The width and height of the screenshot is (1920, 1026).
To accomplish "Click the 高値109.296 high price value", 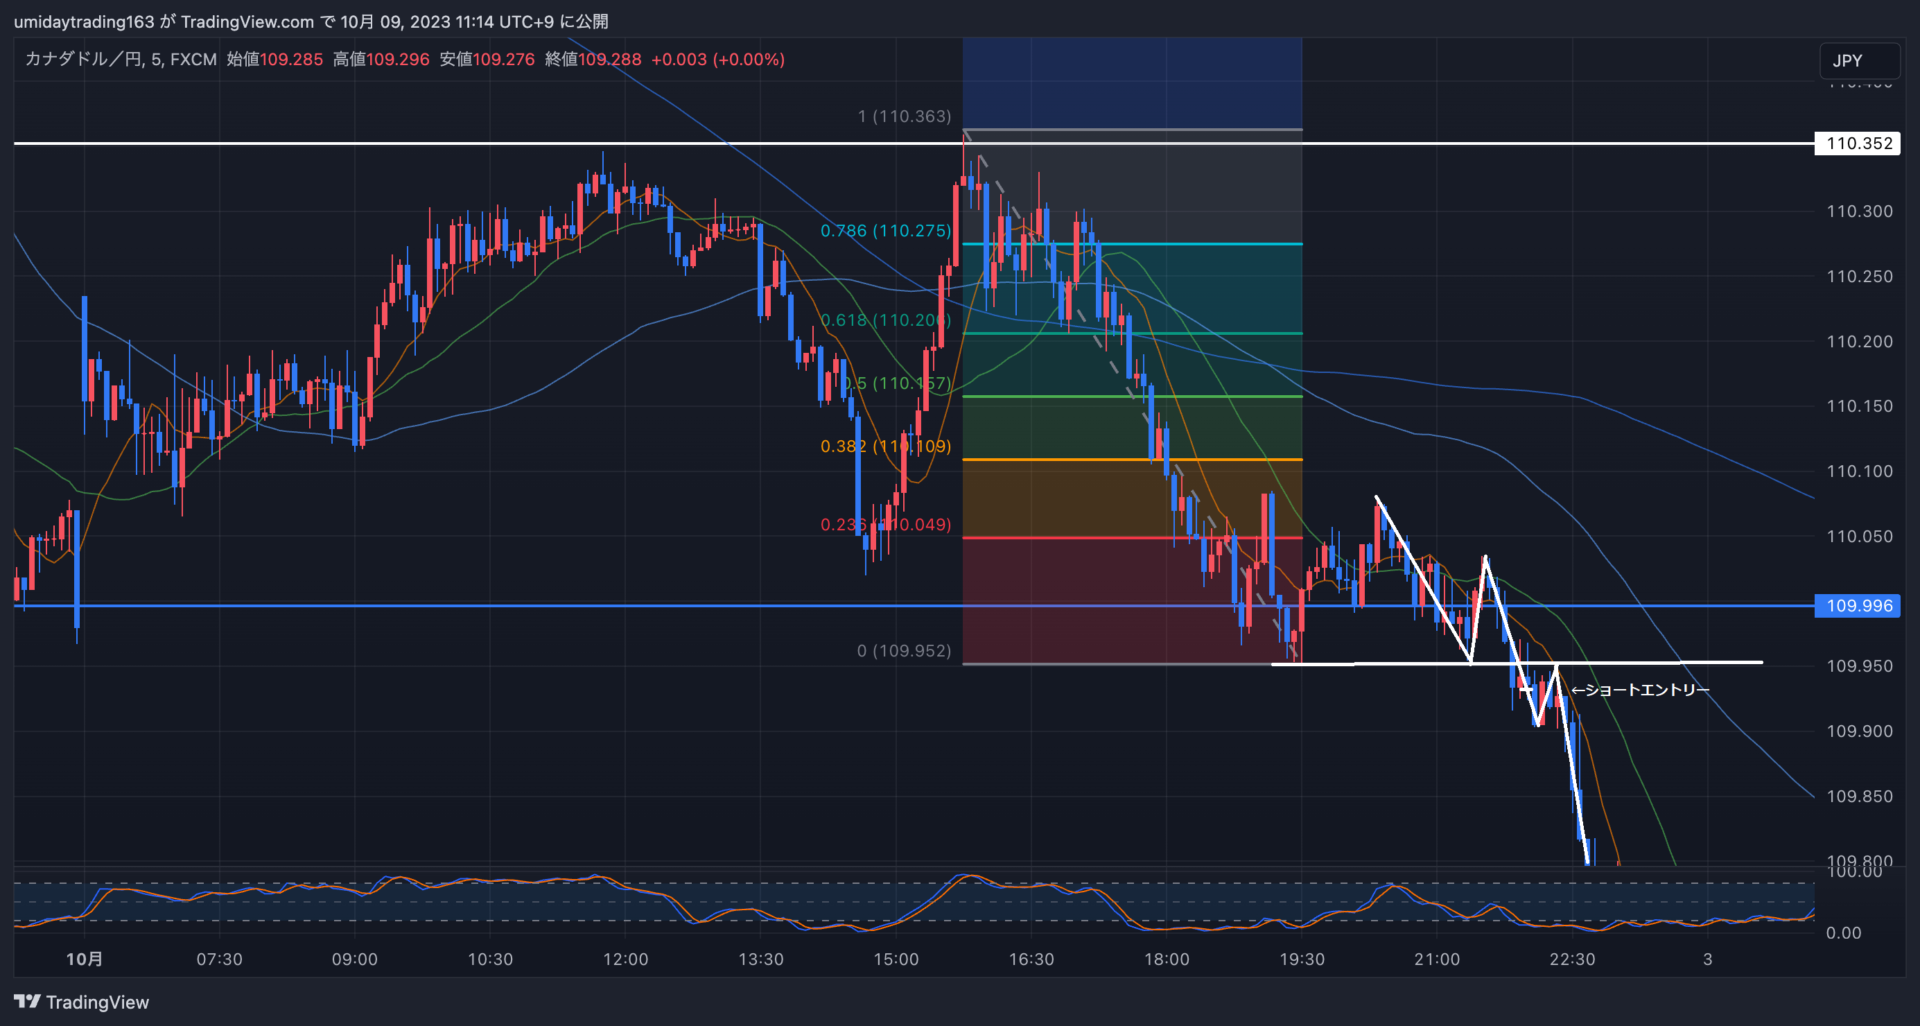I will click(x=381, y=60).
